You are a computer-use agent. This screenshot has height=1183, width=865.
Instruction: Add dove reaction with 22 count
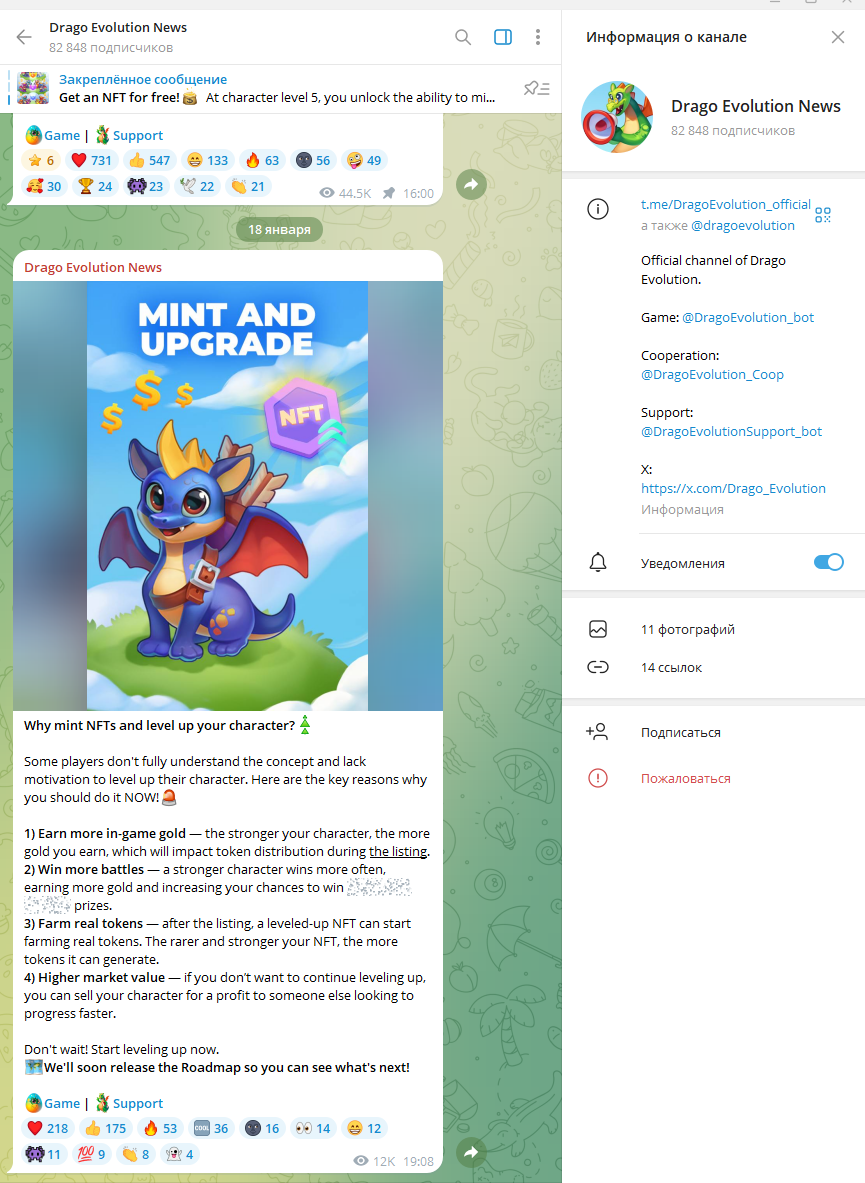[x=197, y=186]
